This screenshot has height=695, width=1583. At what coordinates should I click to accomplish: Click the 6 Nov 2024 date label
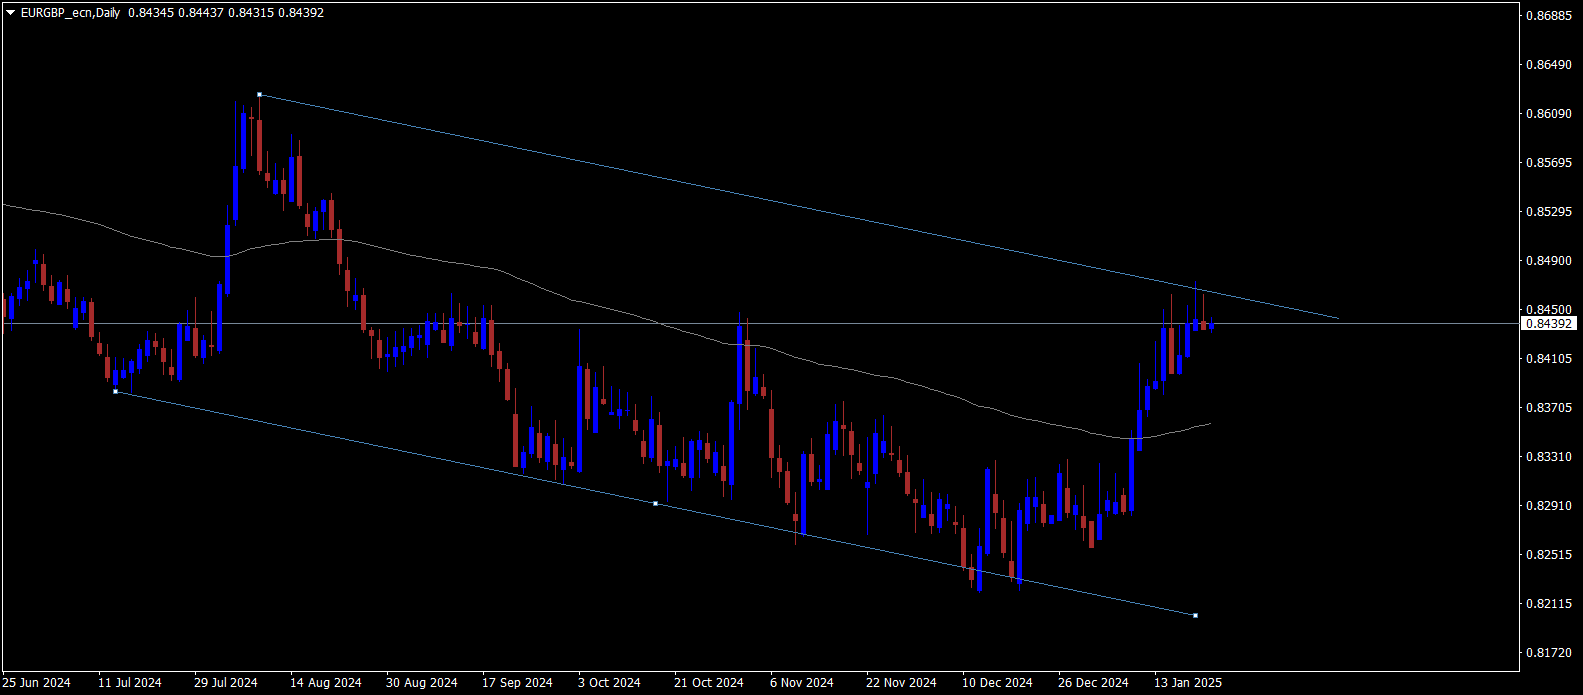point(802,683)
